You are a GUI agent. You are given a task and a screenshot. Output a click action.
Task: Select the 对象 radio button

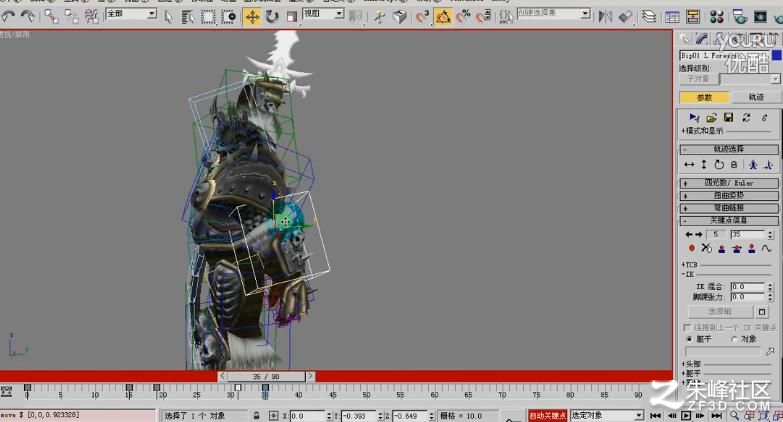pos(734,339)
